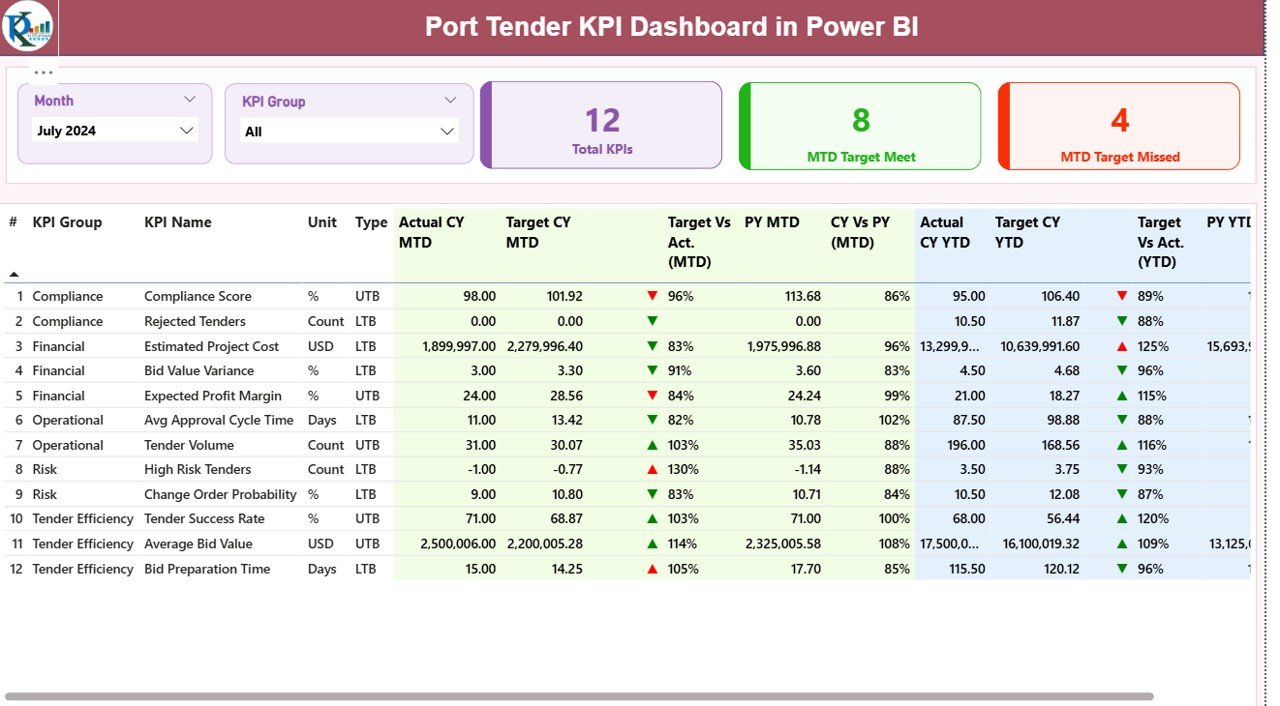Select the MTD Target Meet card
The width and height of the screenshot is (1280, 706).
click(861, 126)
